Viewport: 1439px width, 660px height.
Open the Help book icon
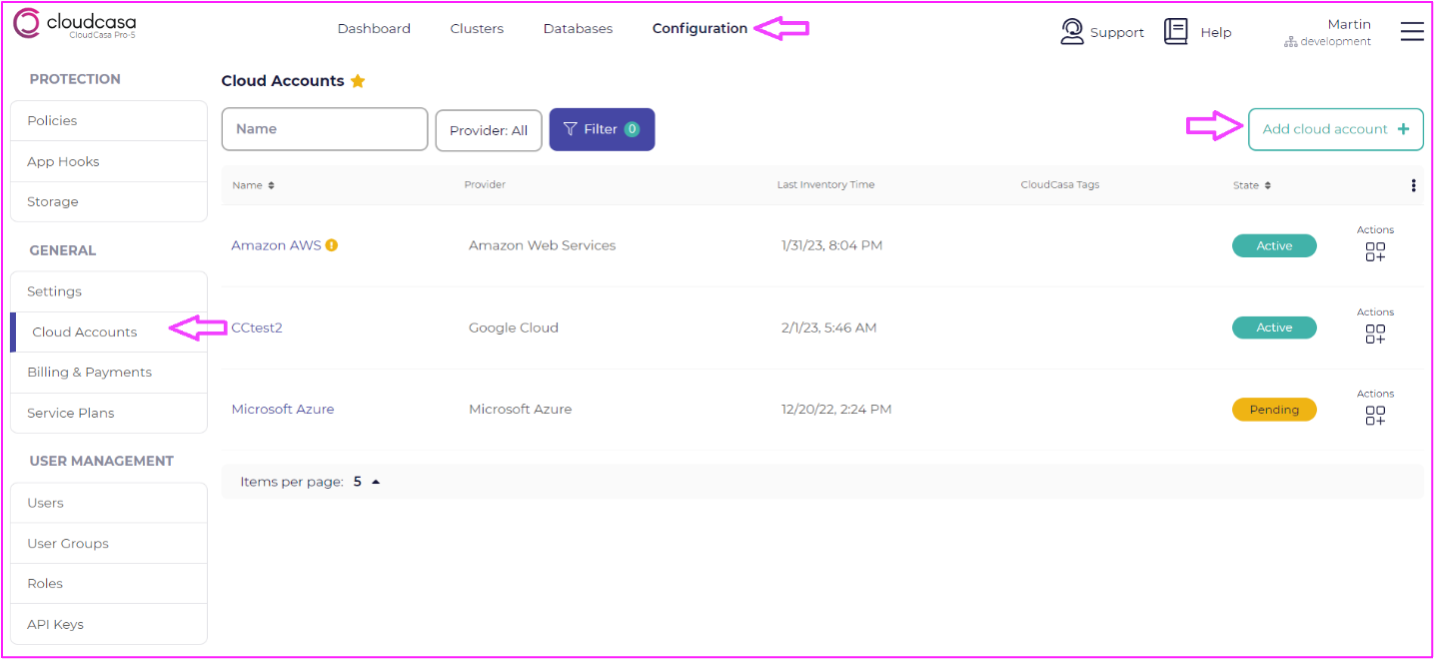click(1176, 32)
